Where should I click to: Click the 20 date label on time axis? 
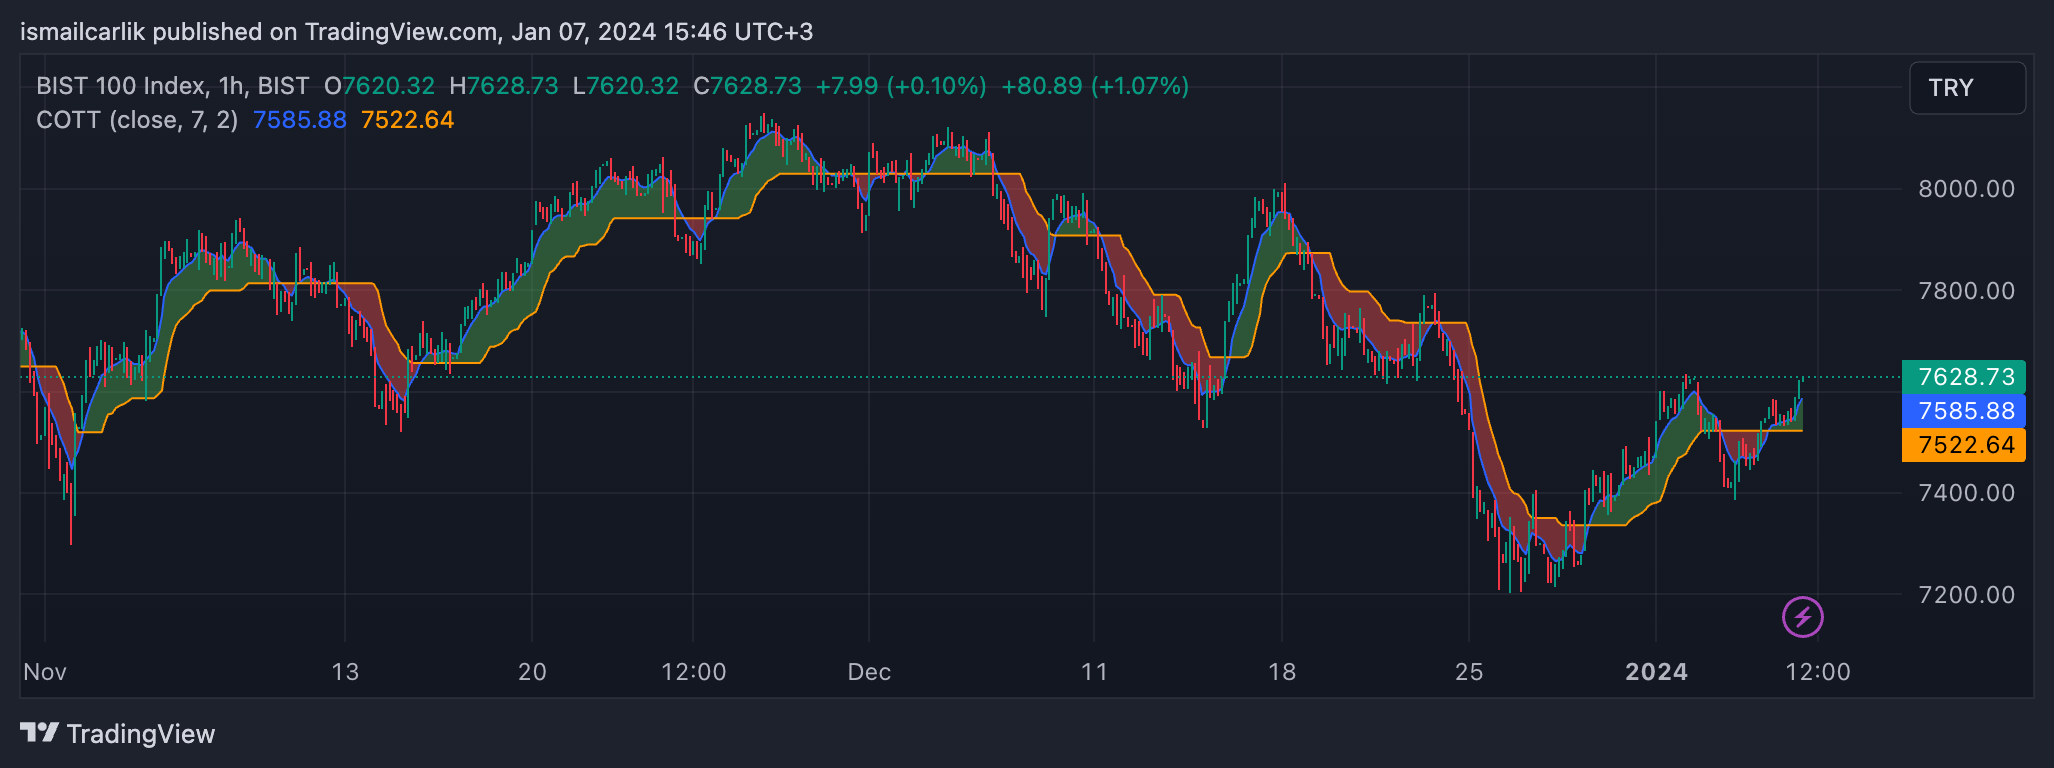(x=532, y=672)
